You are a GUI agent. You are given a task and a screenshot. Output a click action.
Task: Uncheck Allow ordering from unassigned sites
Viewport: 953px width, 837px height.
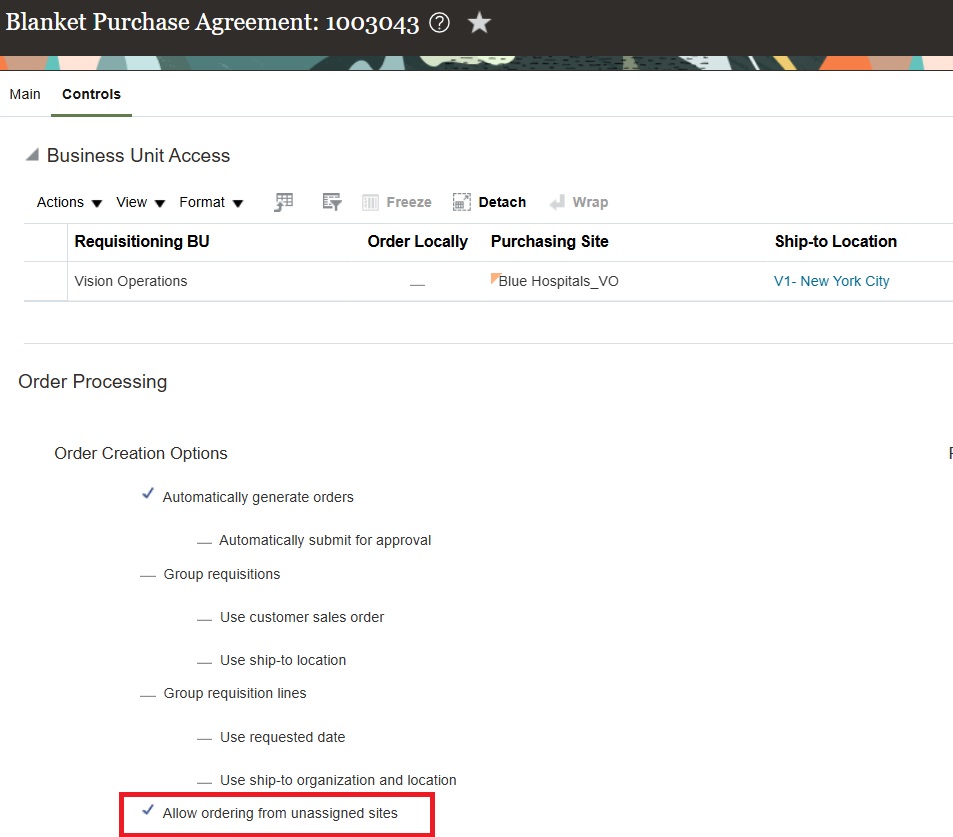point(148,813)
